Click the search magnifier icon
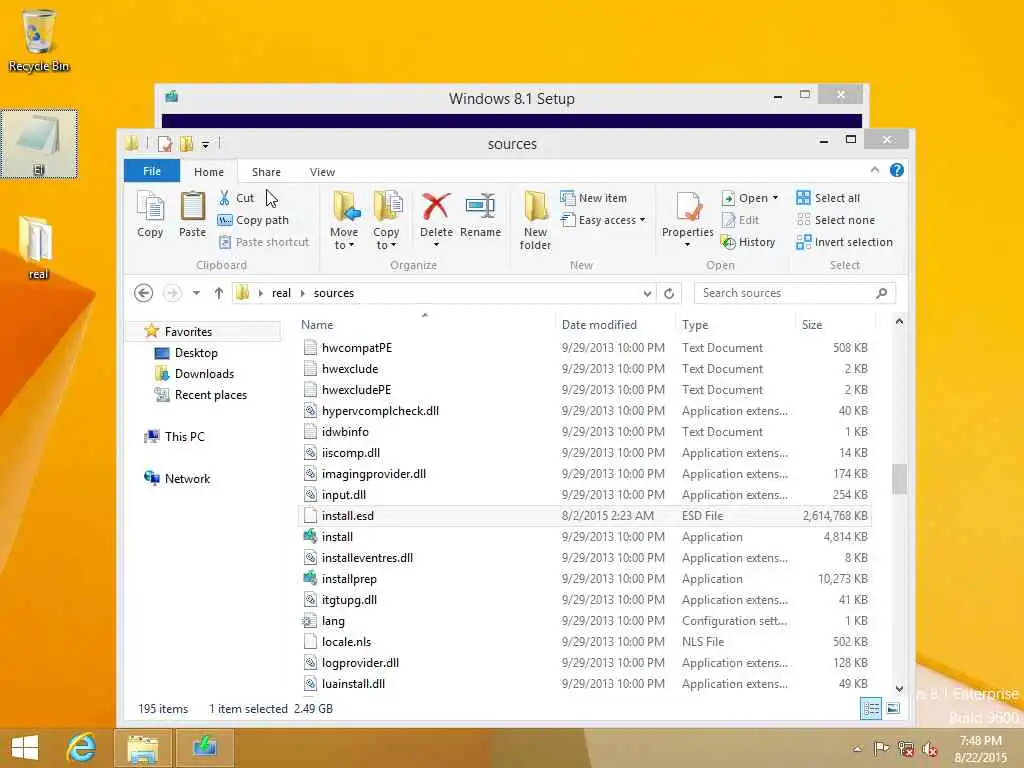This screenshot has height=768, width=1024. coord(882,293)
